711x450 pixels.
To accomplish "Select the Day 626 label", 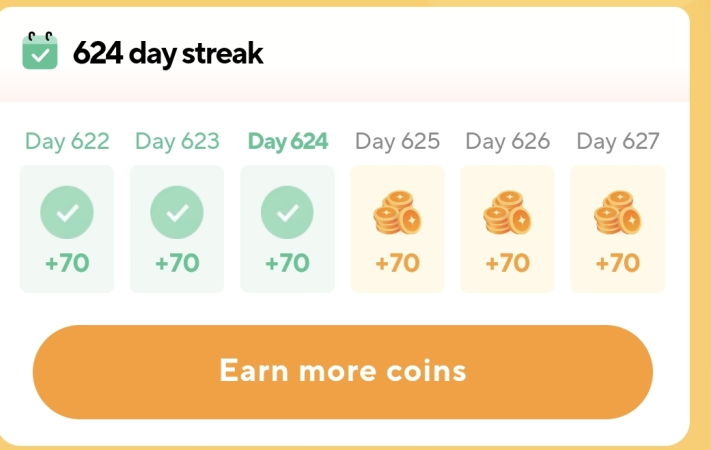I will [x=508, y=141].
